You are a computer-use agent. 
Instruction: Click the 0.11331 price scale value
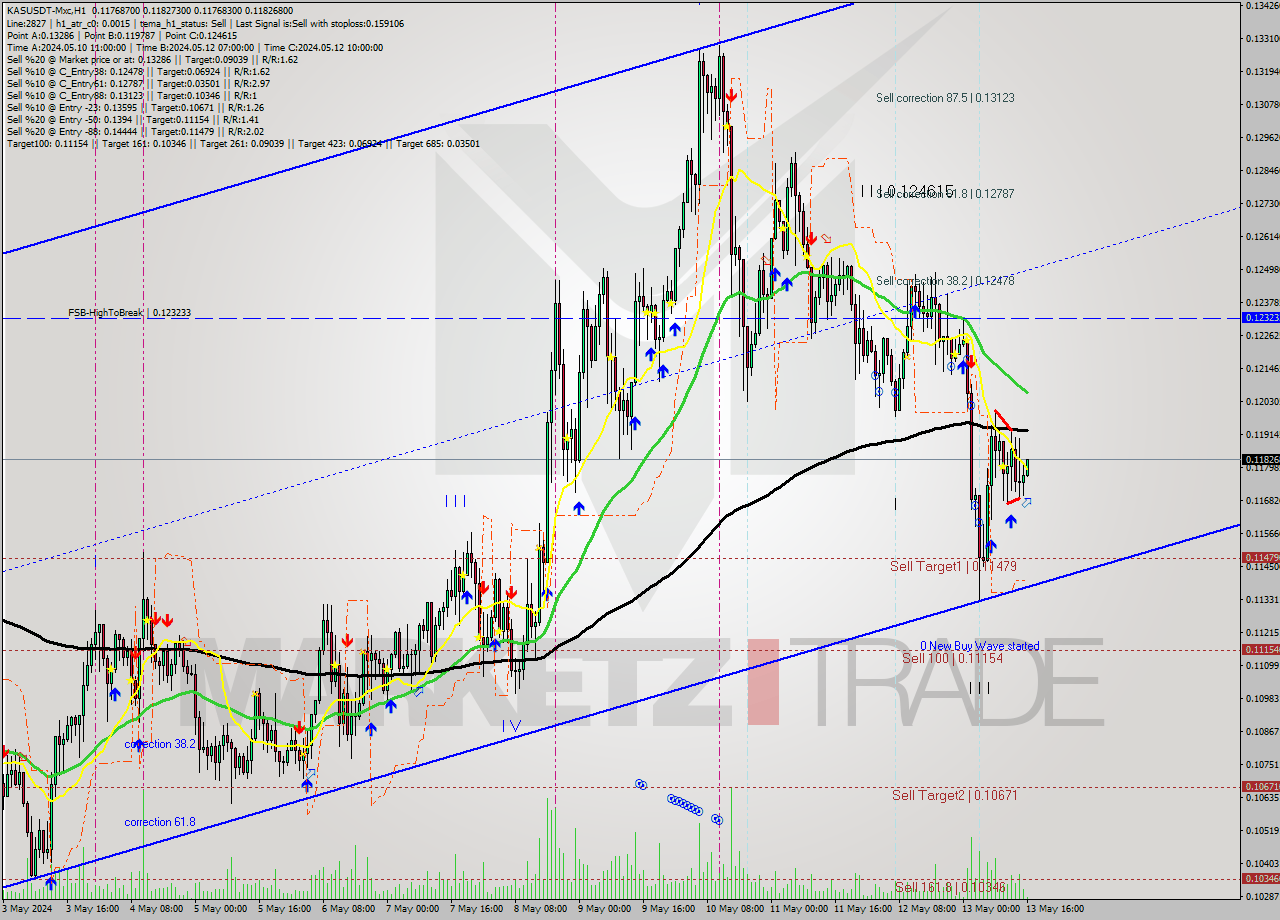[1262, 599]
